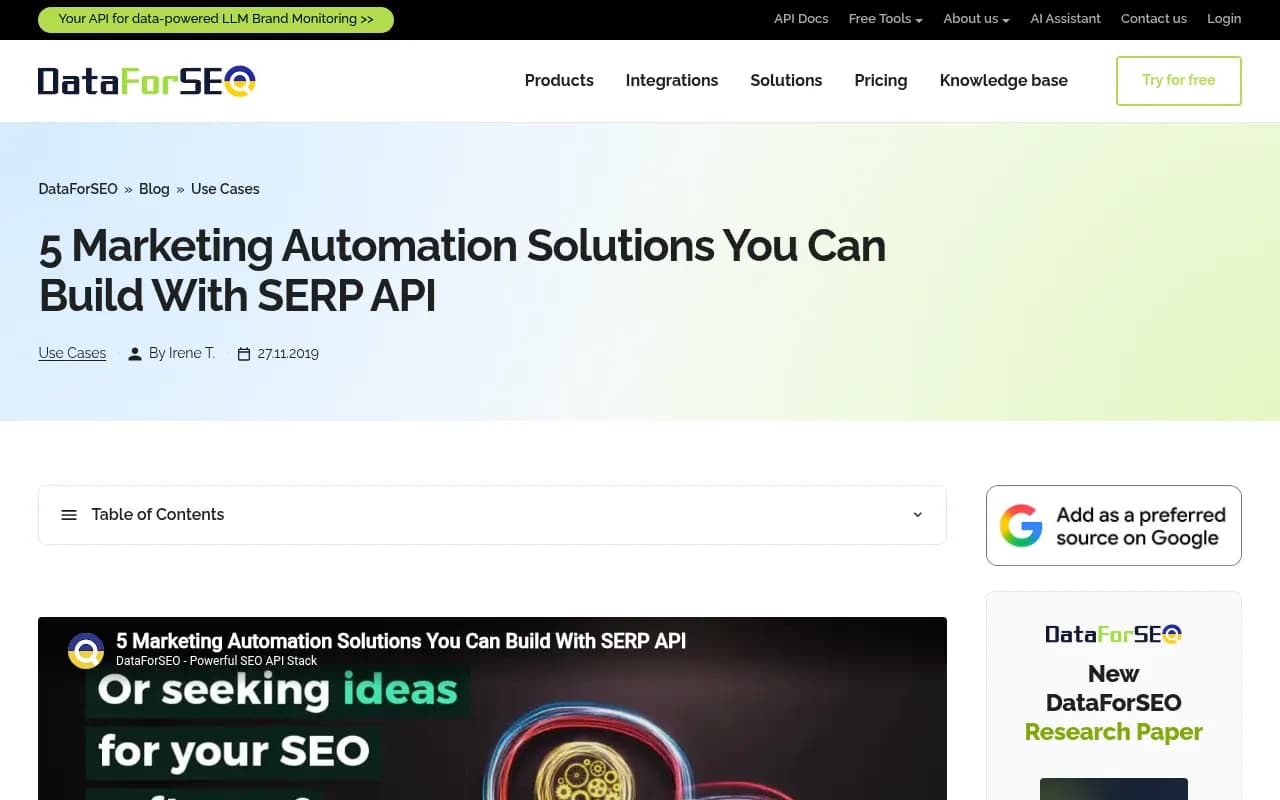Click the 27.11.2019 publish date

click(288, 353)
